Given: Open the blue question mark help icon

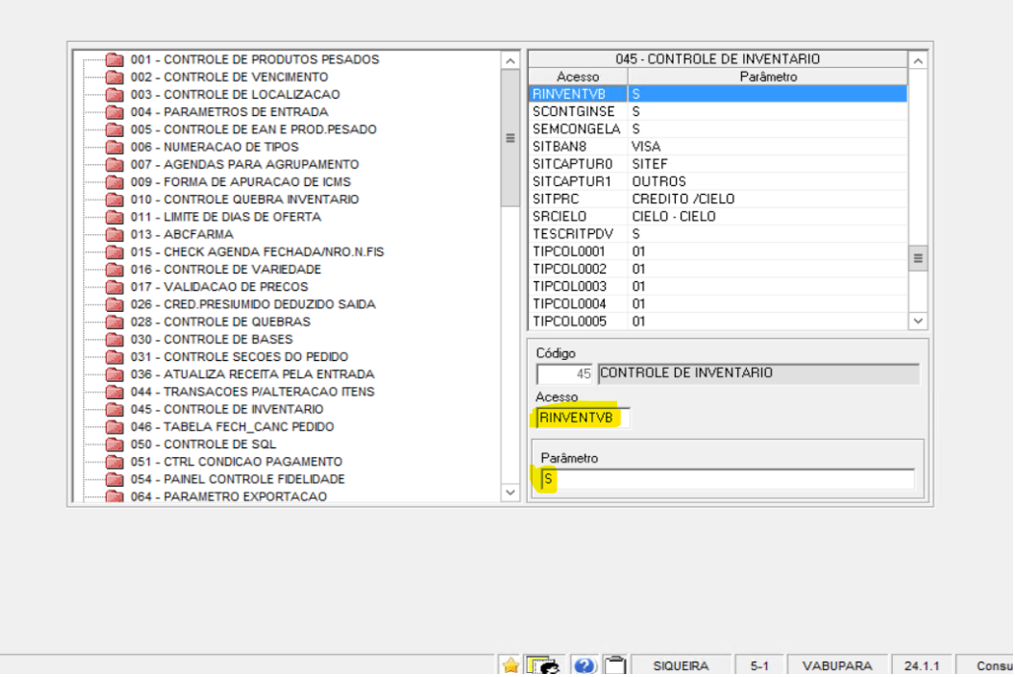Looking at the screenshot, I should pos(585,665).
